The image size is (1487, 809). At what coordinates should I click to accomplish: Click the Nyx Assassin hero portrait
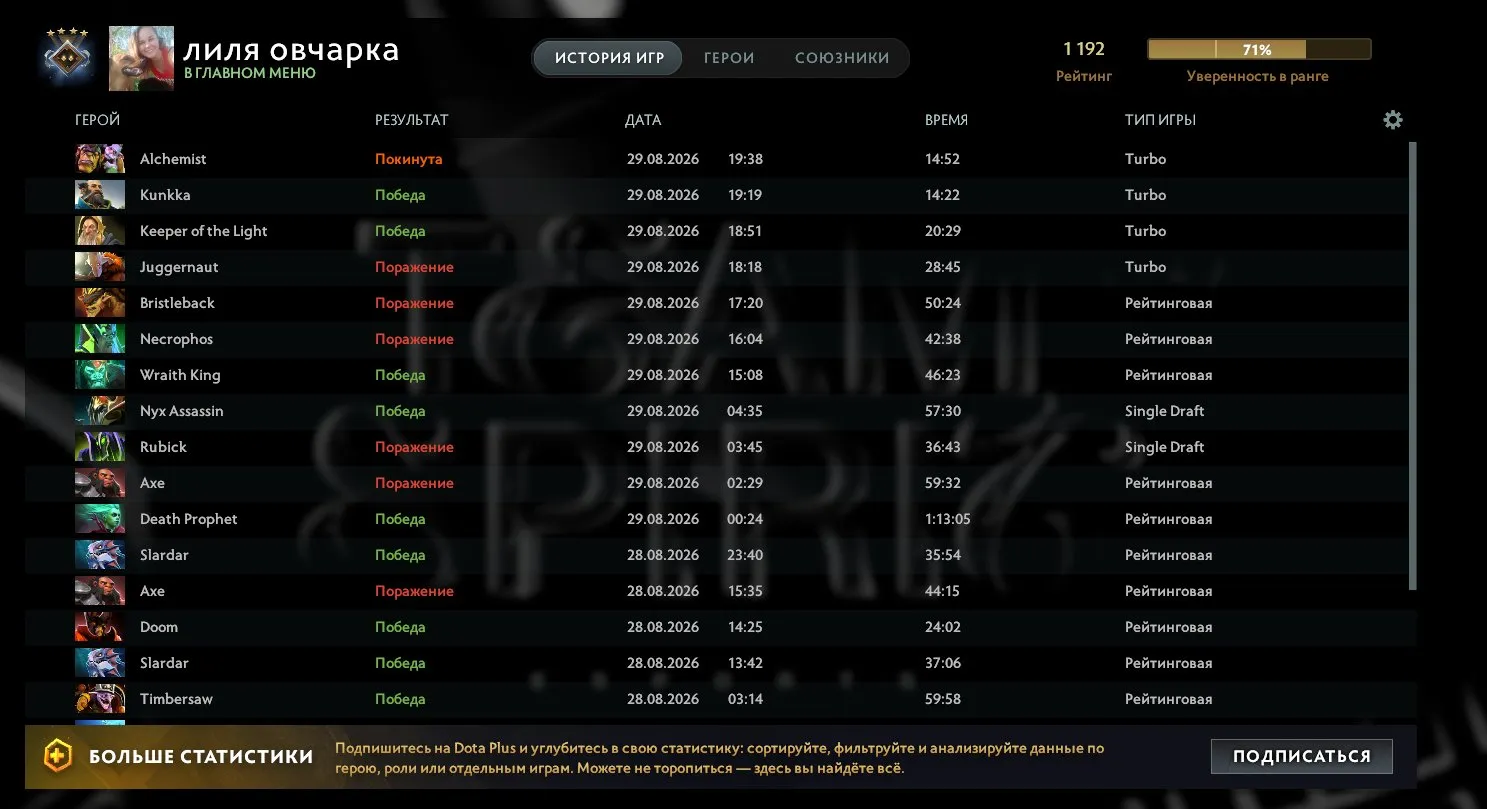100,411
